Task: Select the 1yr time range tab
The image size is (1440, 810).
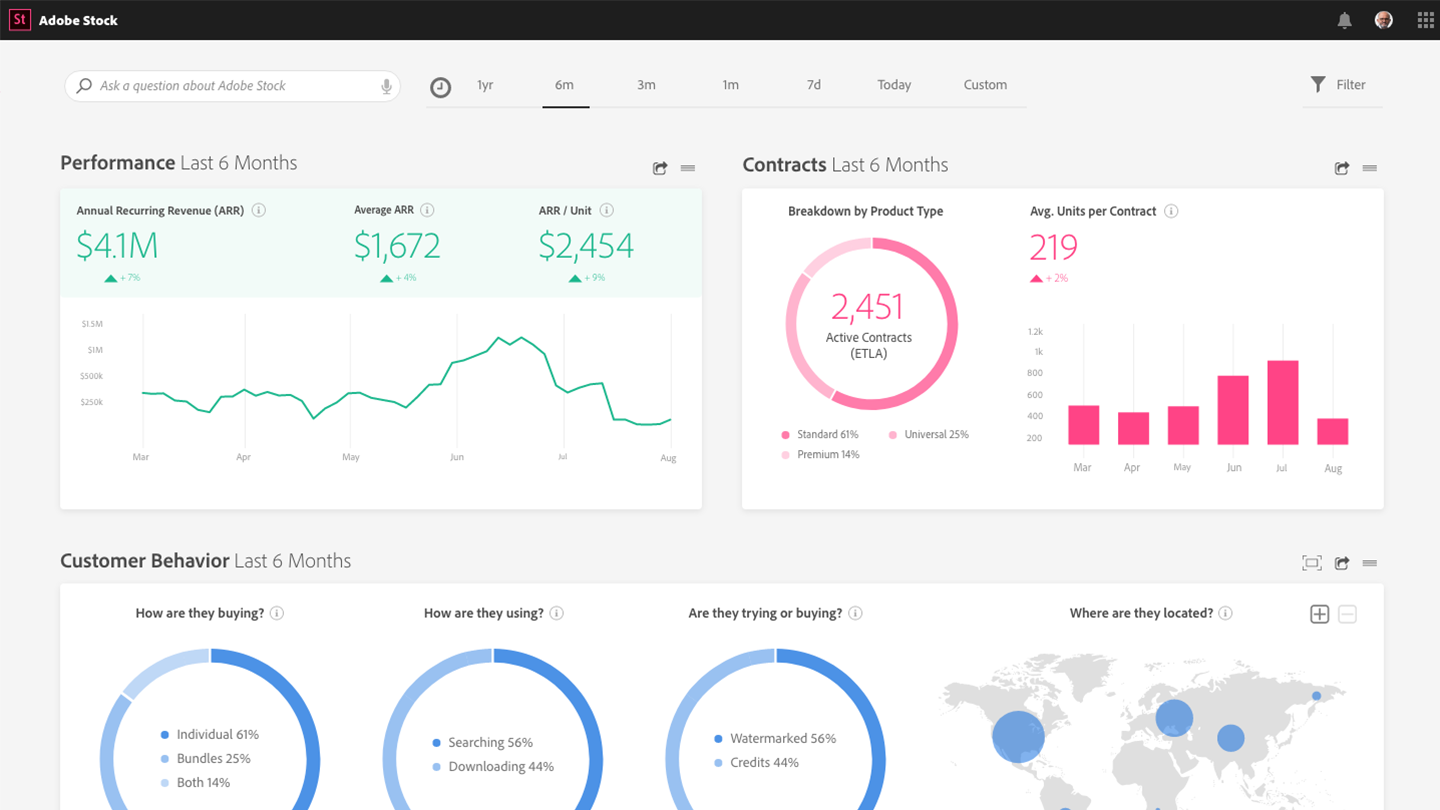Action: [x=485, y=85]
